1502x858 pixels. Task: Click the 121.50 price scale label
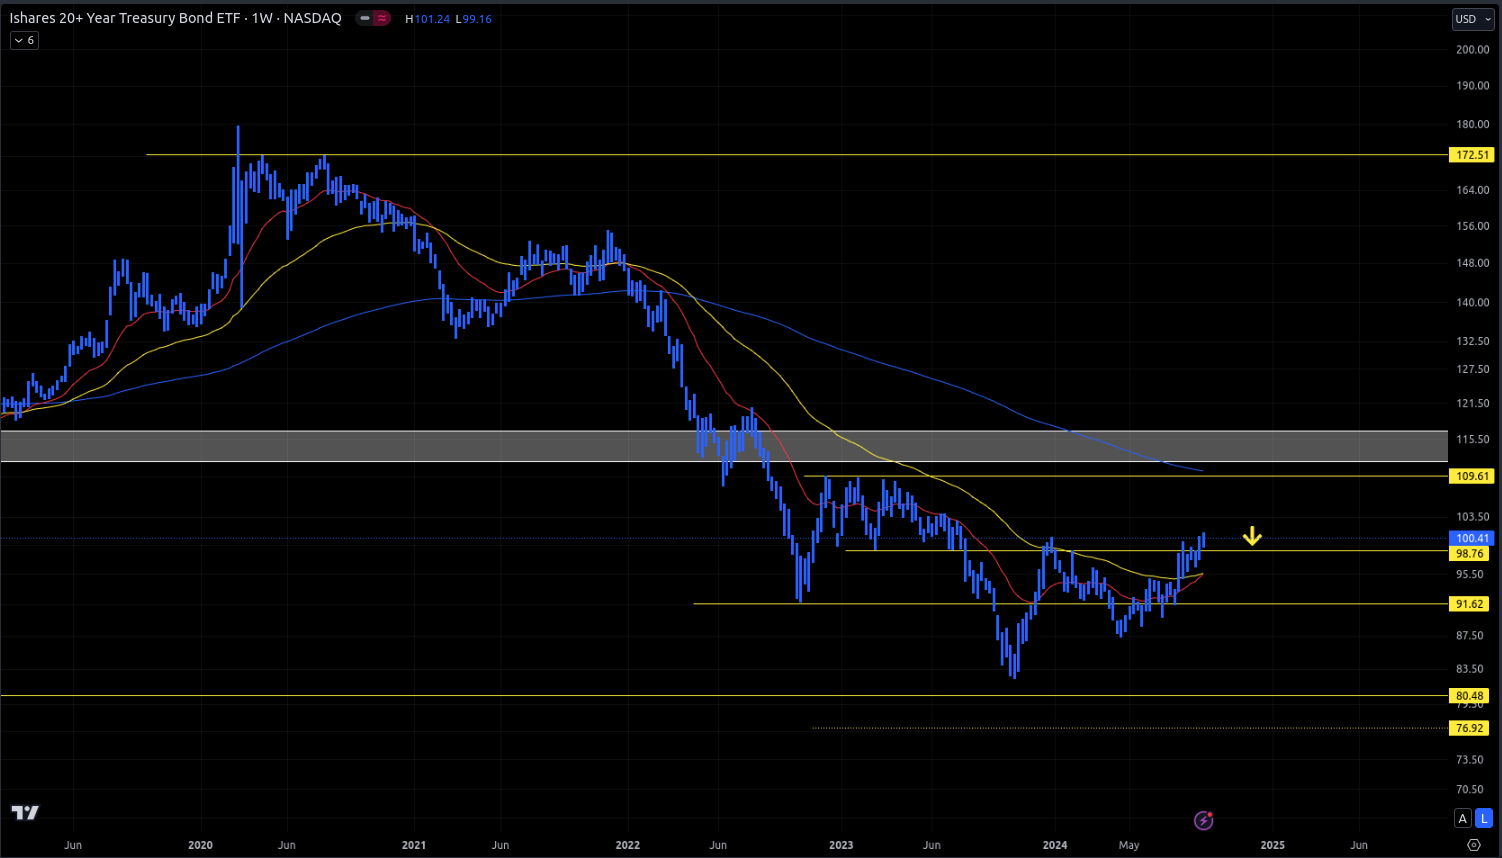(1473, 403)
